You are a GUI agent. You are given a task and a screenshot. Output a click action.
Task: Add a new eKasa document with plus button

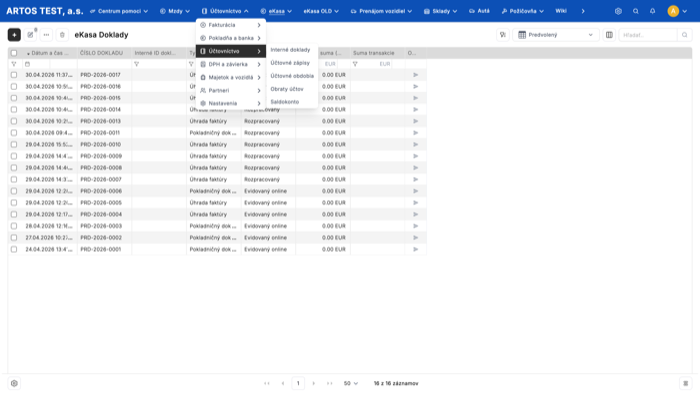[14, 35]
